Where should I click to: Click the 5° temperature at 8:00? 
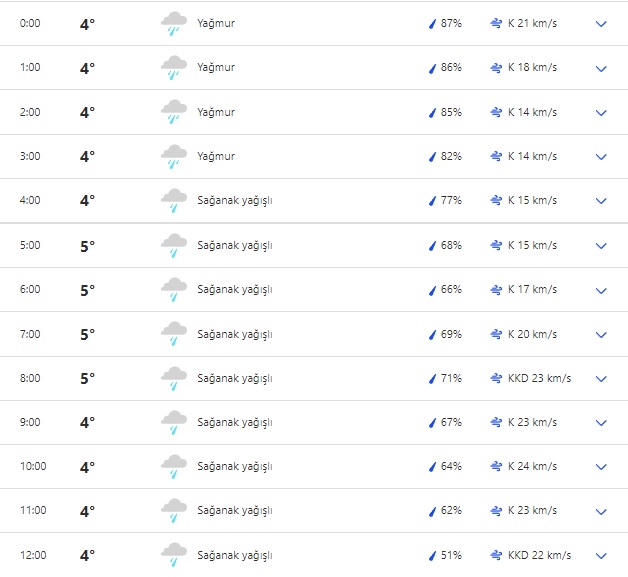pyautogui.click(x=87, y=378)
